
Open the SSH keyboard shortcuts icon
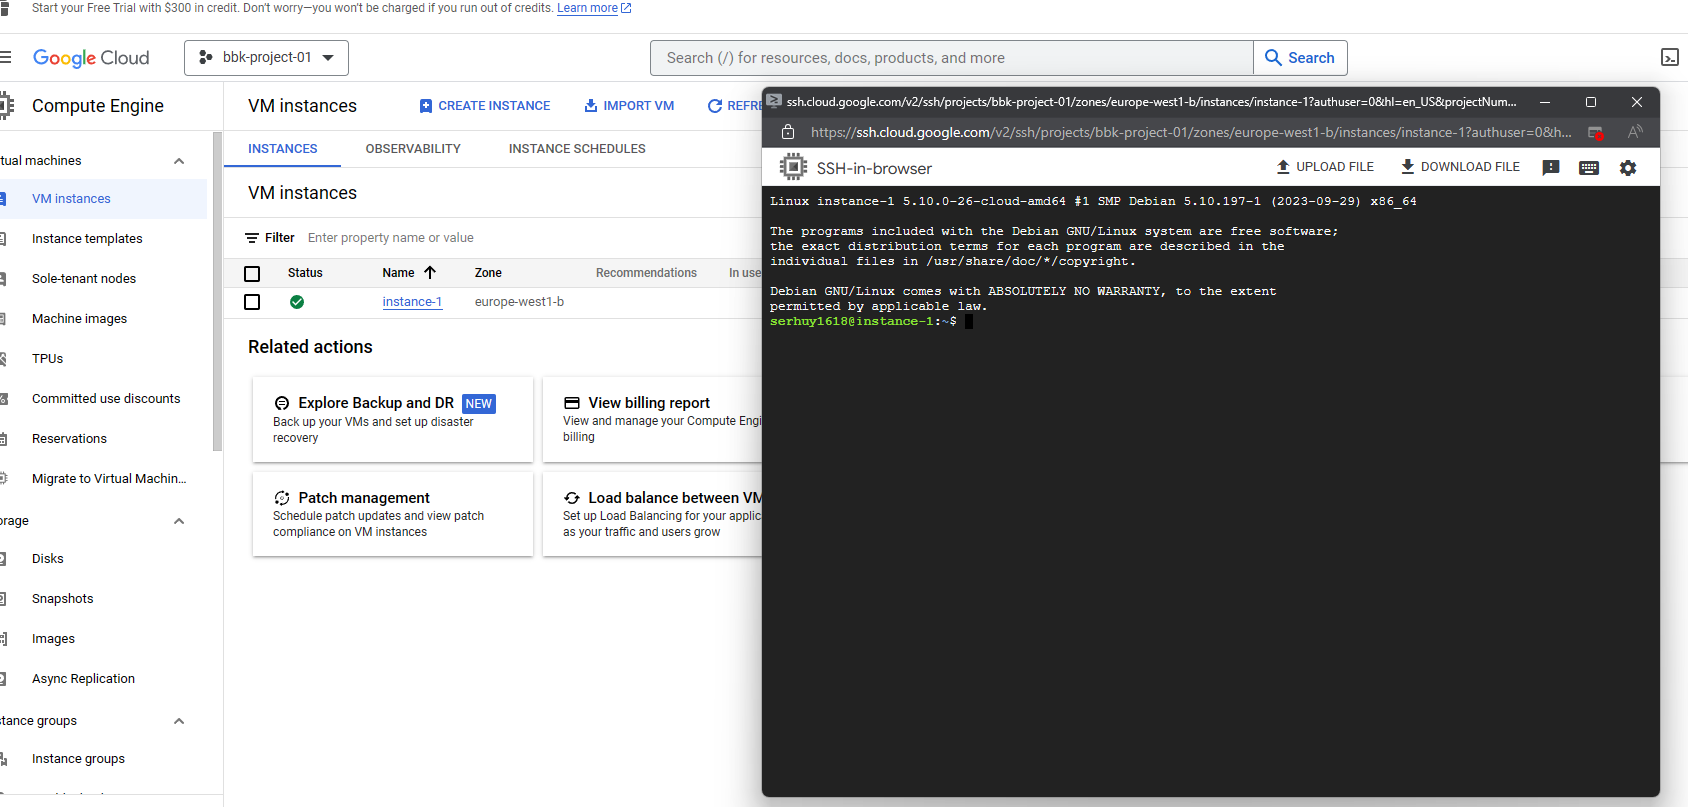point(1589,168)
